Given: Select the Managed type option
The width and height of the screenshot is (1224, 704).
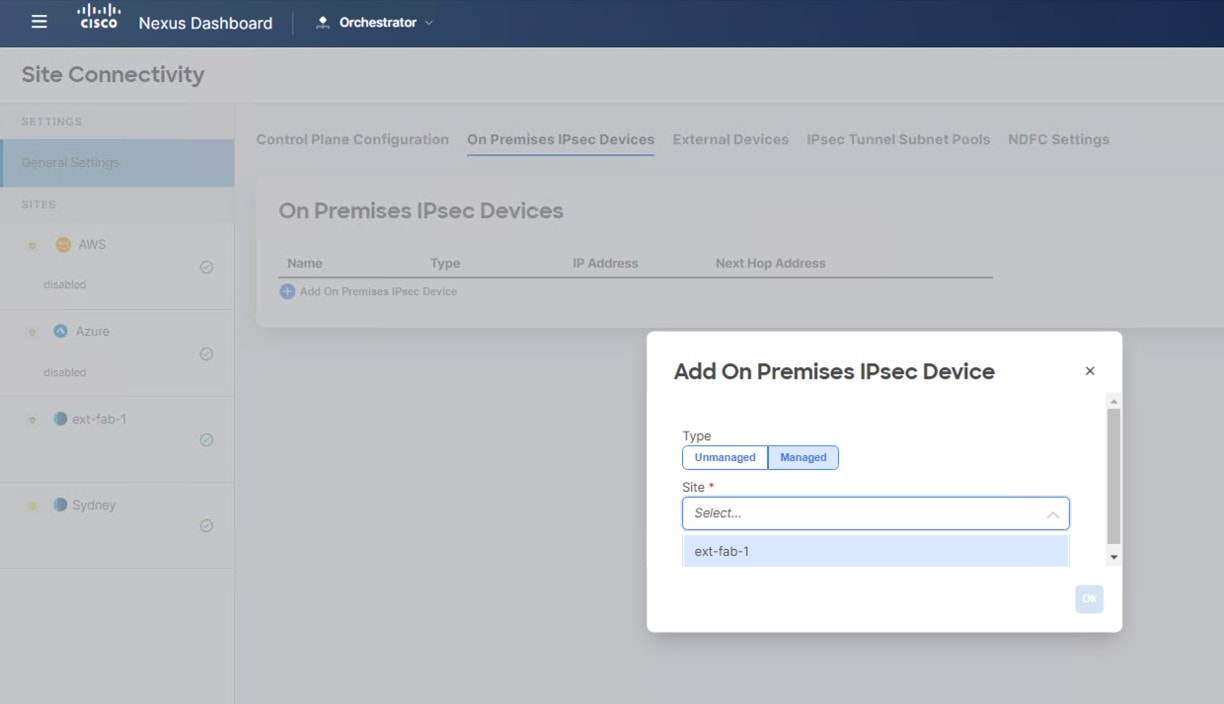Looking at the screenshot, I should pyautogui.click(x=803, y=457).
